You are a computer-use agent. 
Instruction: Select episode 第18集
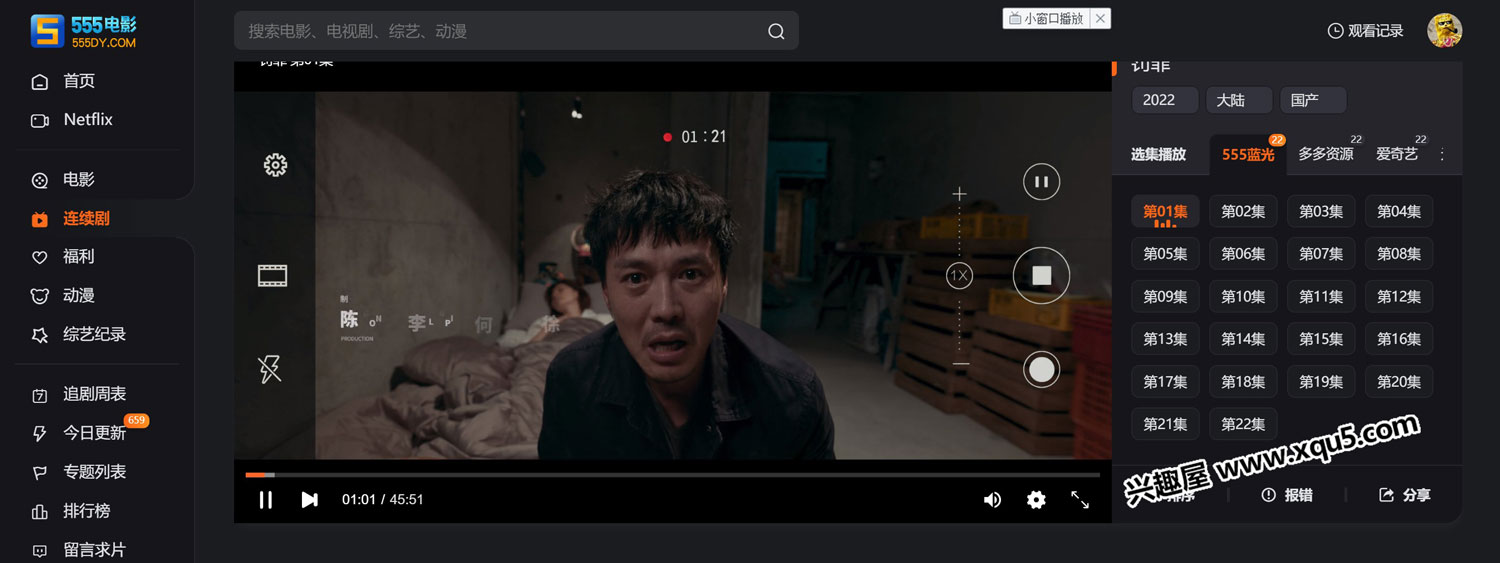coord(1243,382)
